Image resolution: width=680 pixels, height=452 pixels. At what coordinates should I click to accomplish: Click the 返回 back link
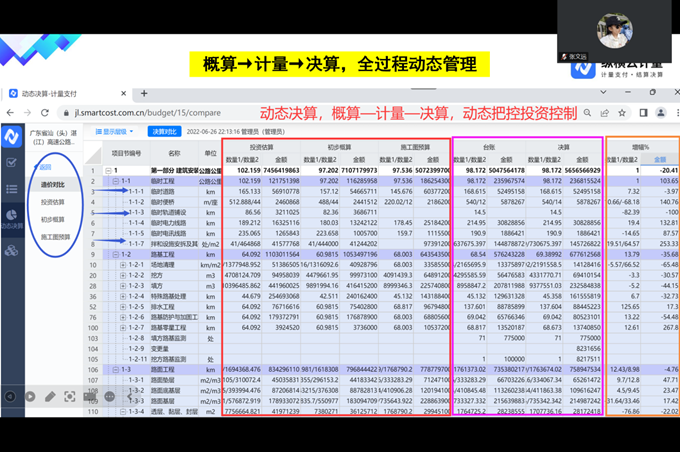coord(45,168)
